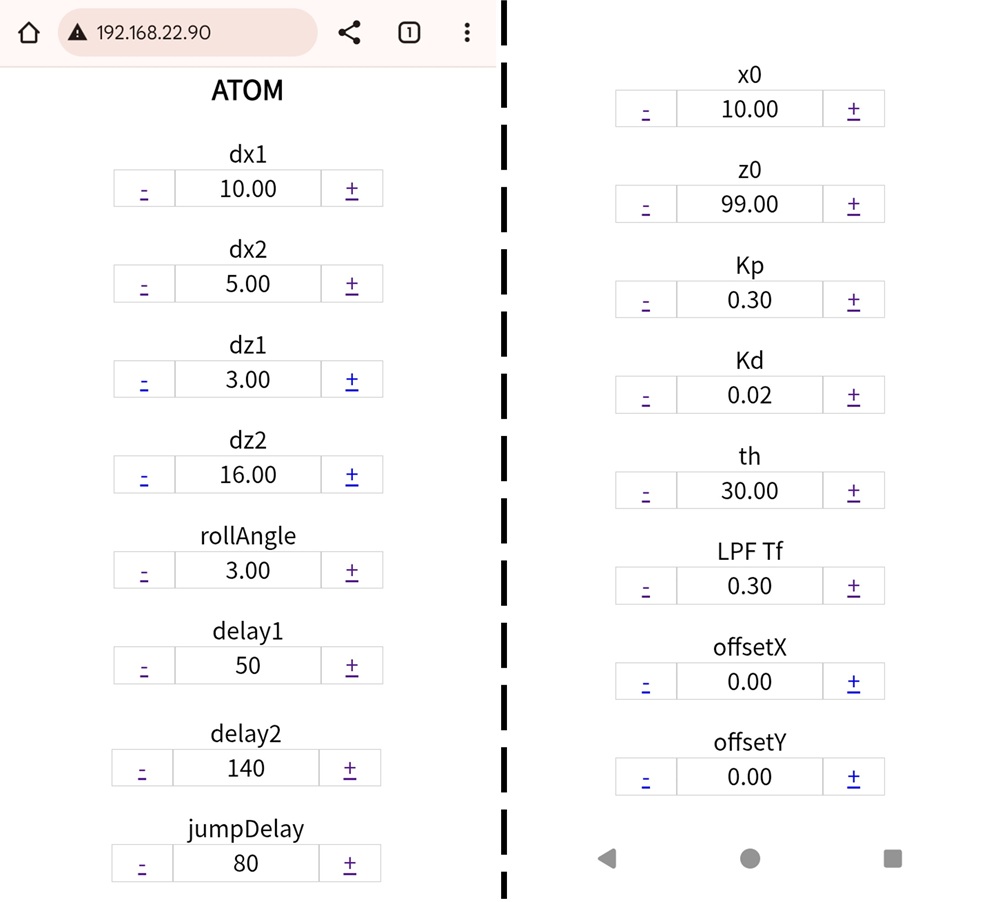This screenshot has width=1000, height=902.
Task: Tap the browser home icon
Action: [29, 33]
